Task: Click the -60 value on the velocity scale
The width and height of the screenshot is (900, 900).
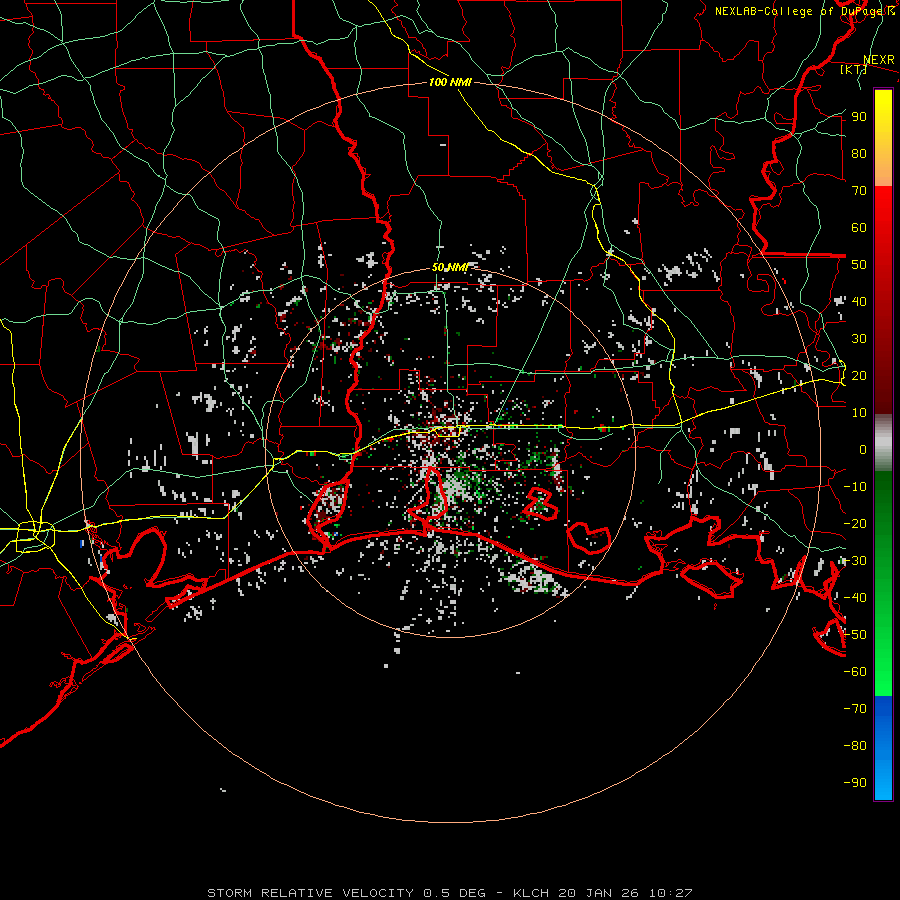Action: pyautogui.click(x=855, y=672)
